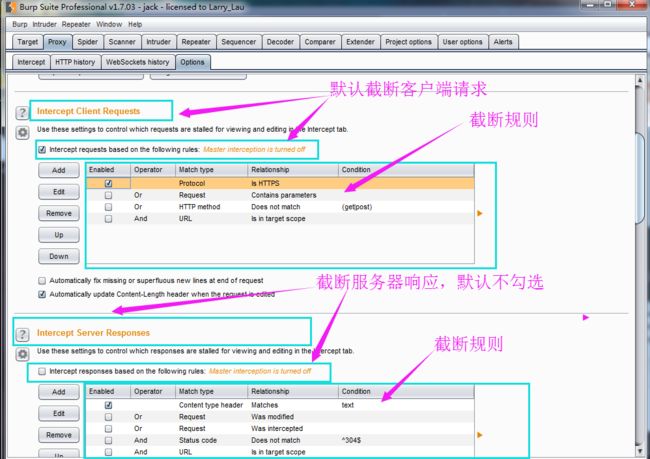Open the WebSockets history sub-tab
The image size is (650, 459).
pos(138,62)
